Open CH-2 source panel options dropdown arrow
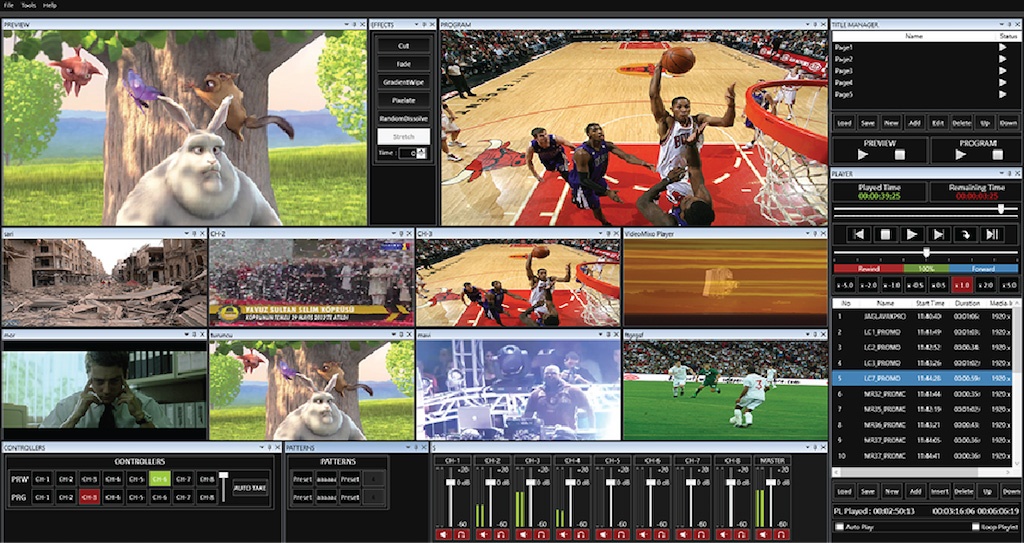The image size is (1024, 543). tap(392, 233)
